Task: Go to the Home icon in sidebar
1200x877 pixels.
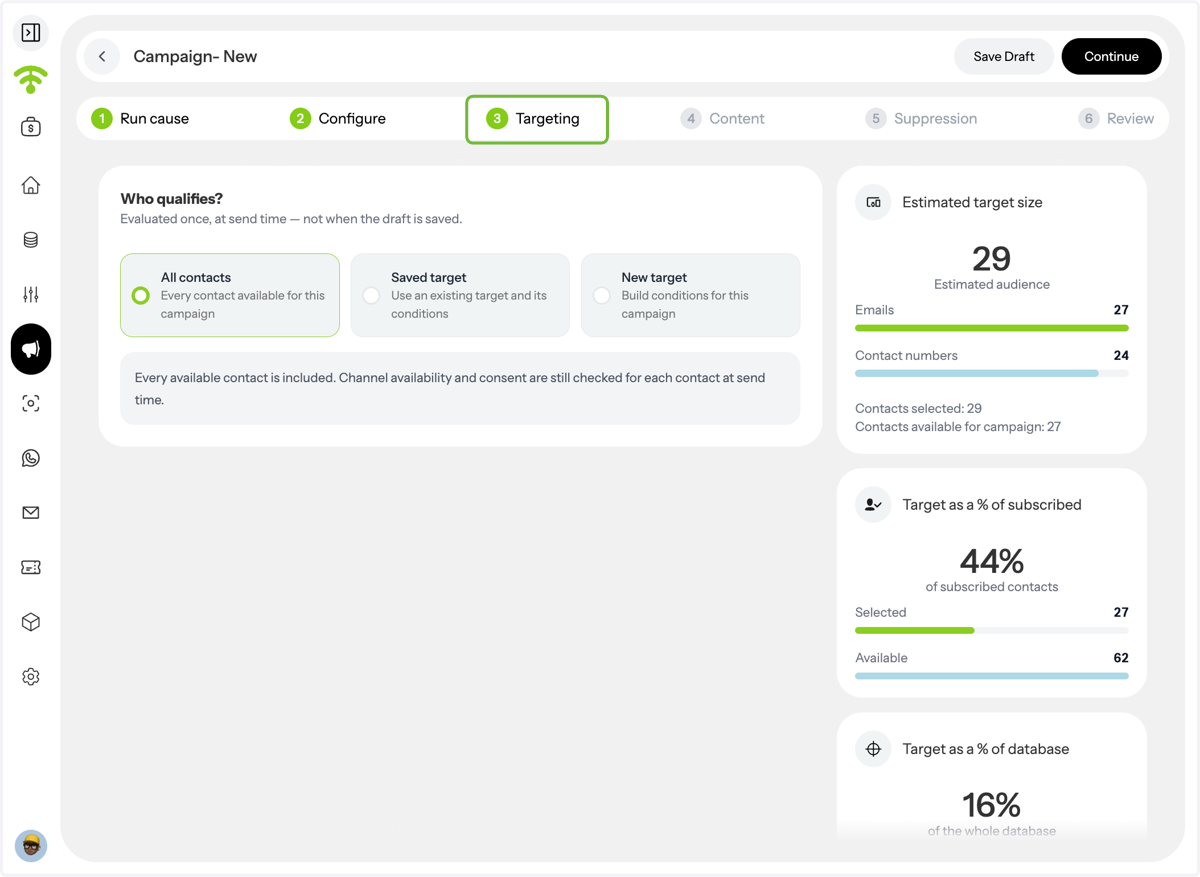Action: [x=31, y=185]
